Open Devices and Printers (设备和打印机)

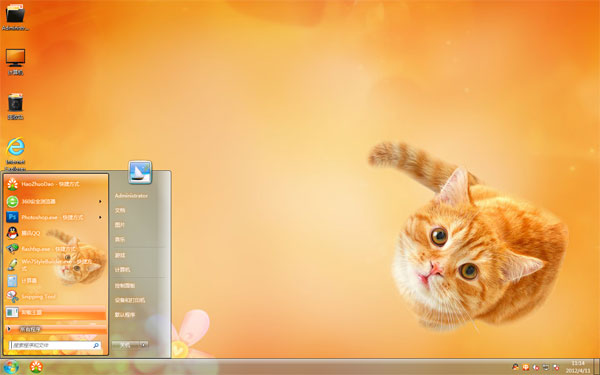[x=130, y=300]
